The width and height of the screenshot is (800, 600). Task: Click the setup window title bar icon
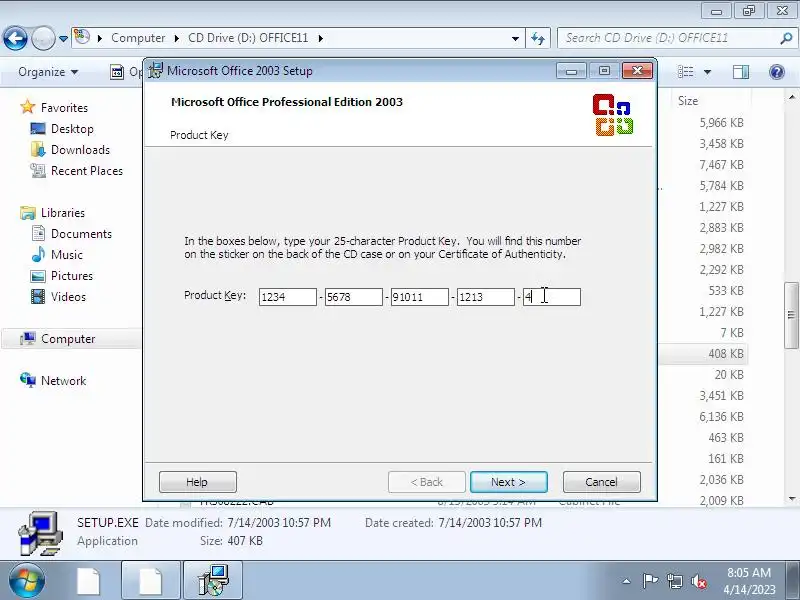point(156,70)
